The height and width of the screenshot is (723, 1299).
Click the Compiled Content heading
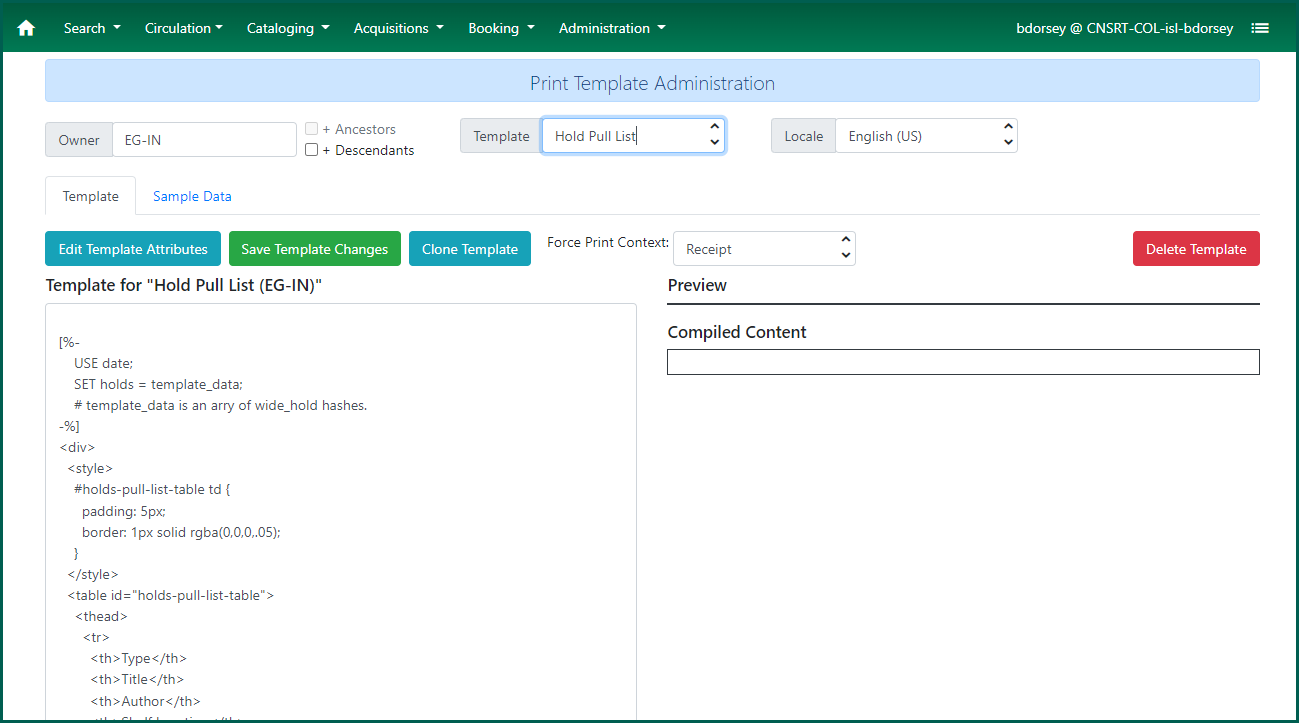[737, 332]
